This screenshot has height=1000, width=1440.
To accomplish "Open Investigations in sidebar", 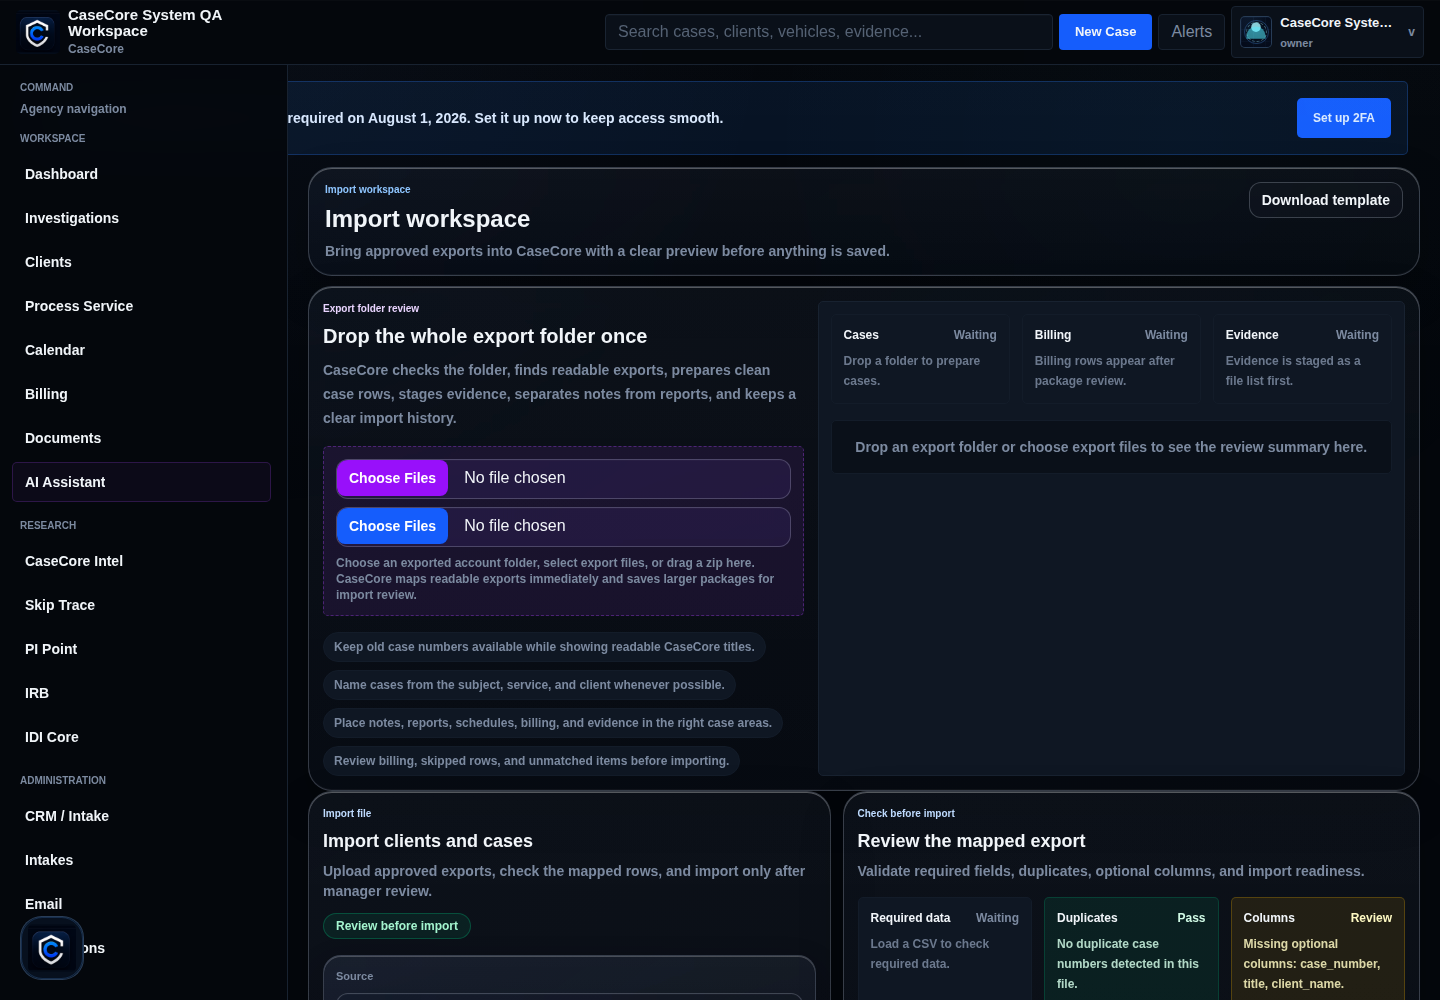I will tap(141, 218).
